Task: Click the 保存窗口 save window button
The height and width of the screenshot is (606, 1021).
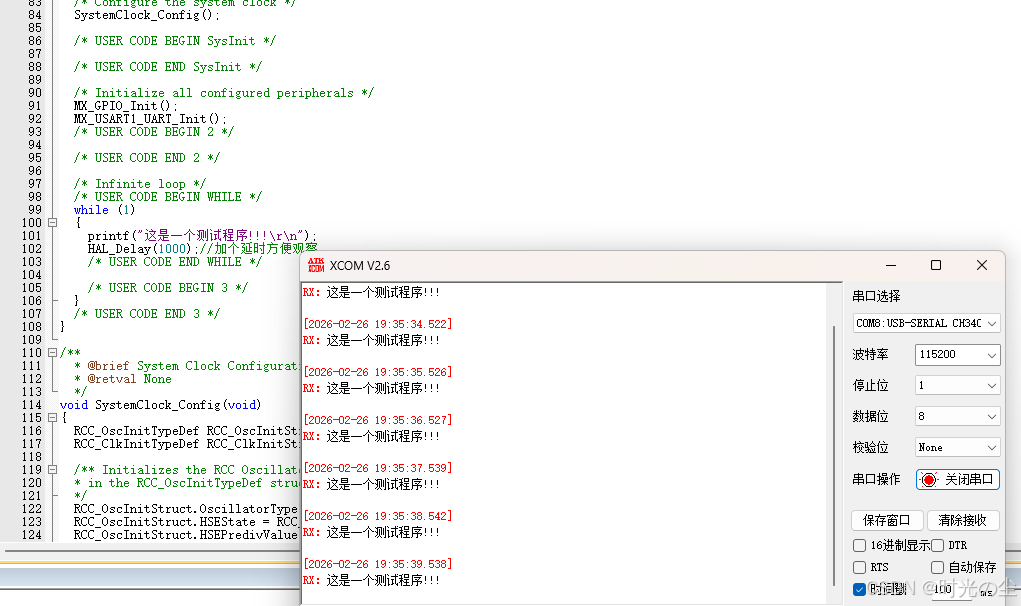Action: click(x=886, y=520)
